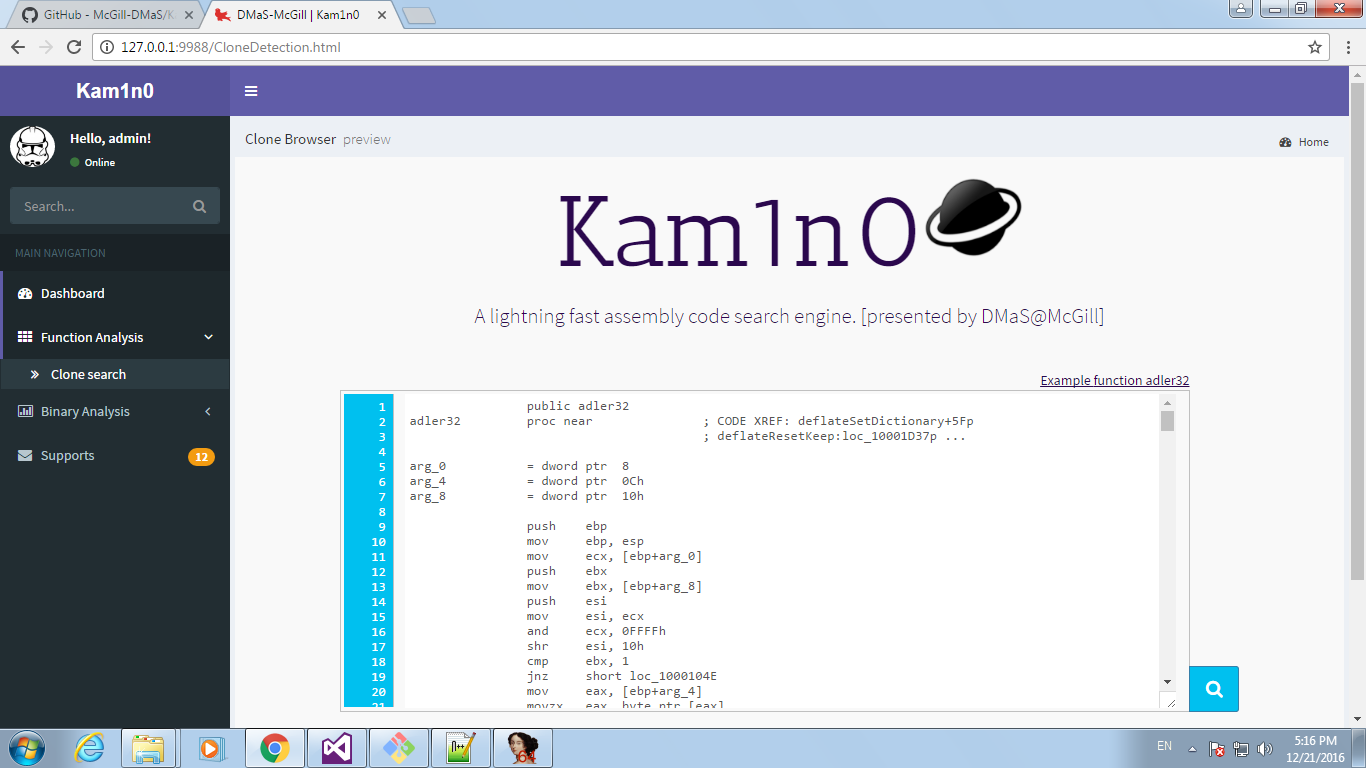Image resolution: width=1366 pixels, height=768 pixels.
Task: Open the taskbar clock 5:16 PM
Action: pos(1315,748)
